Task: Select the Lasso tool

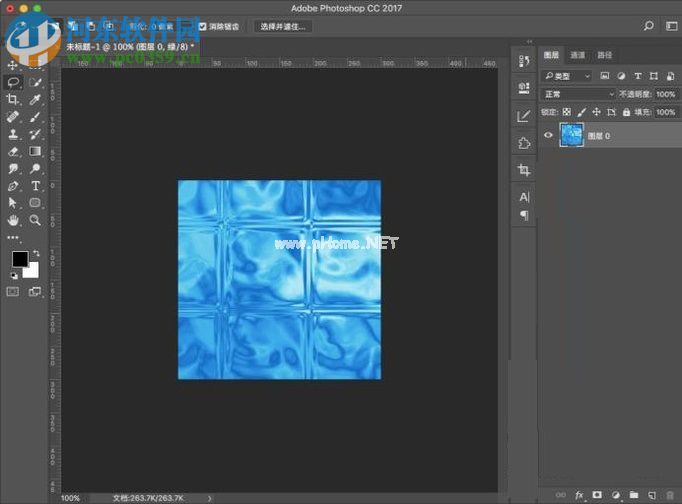Action: tap(13, 82)
